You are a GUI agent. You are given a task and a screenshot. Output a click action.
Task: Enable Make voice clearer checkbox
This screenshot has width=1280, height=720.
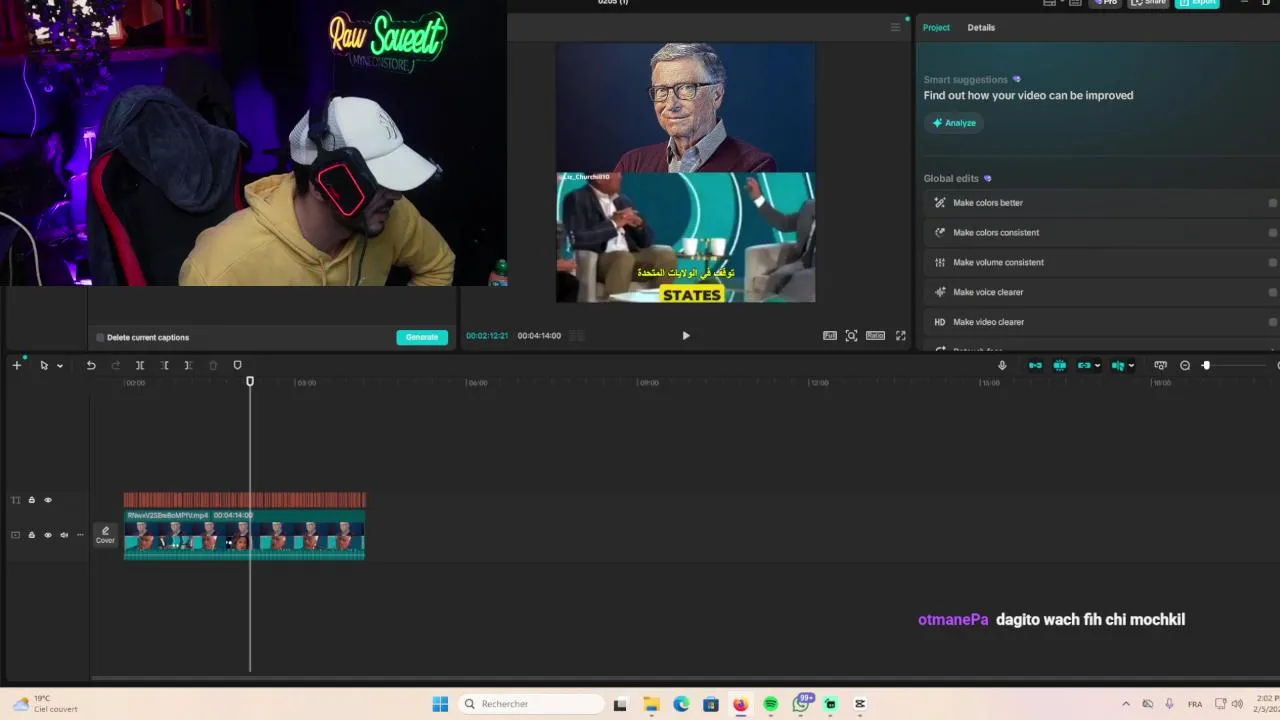(x=1272, y=293)
